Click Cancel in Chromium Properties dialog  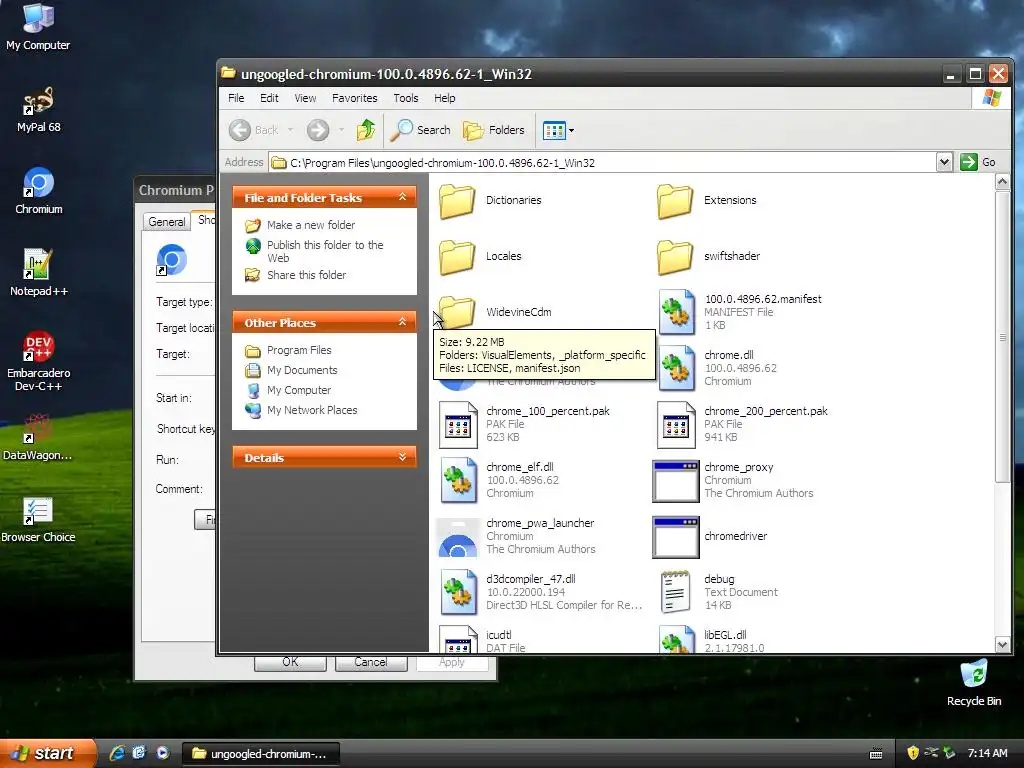pos(371,662)
